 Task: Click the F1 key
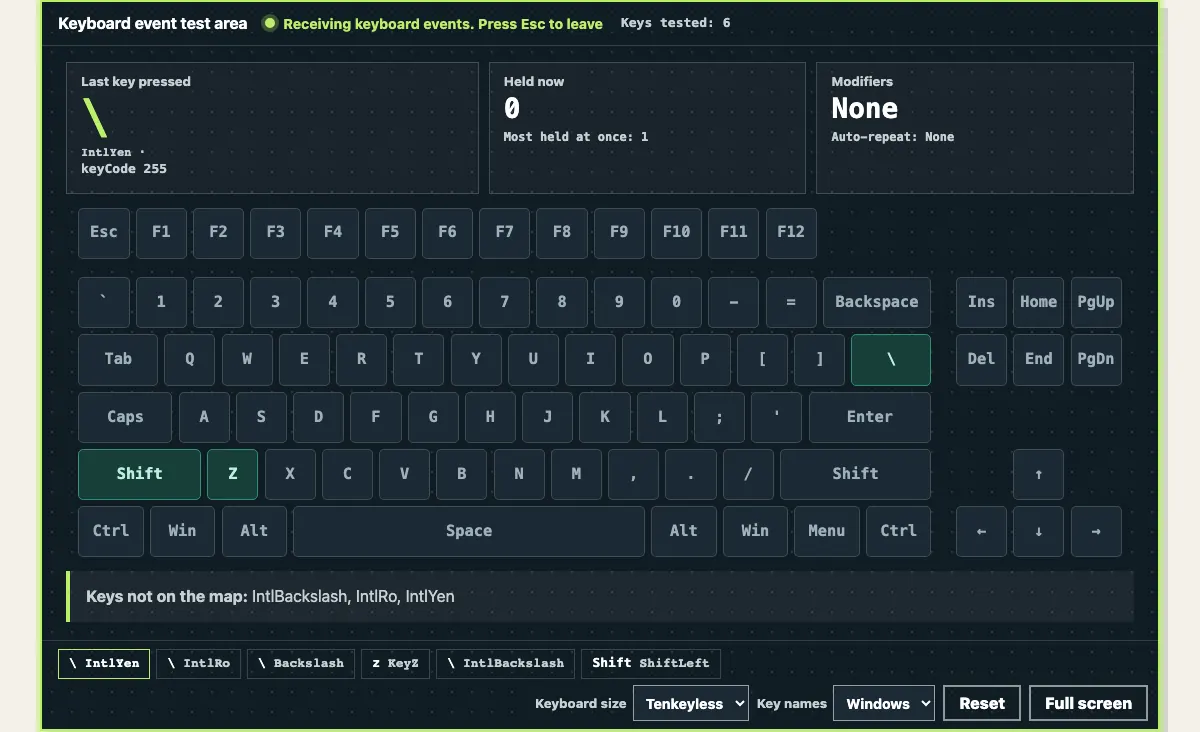point(161,232)
